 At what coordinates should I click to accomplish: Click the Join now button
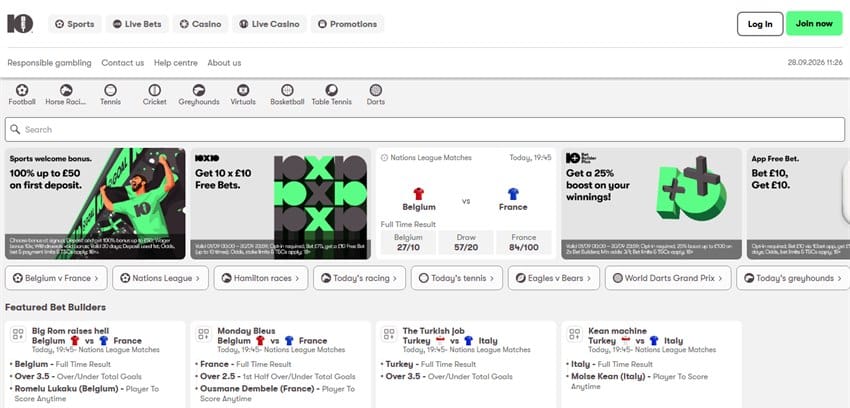pos(814,24)
